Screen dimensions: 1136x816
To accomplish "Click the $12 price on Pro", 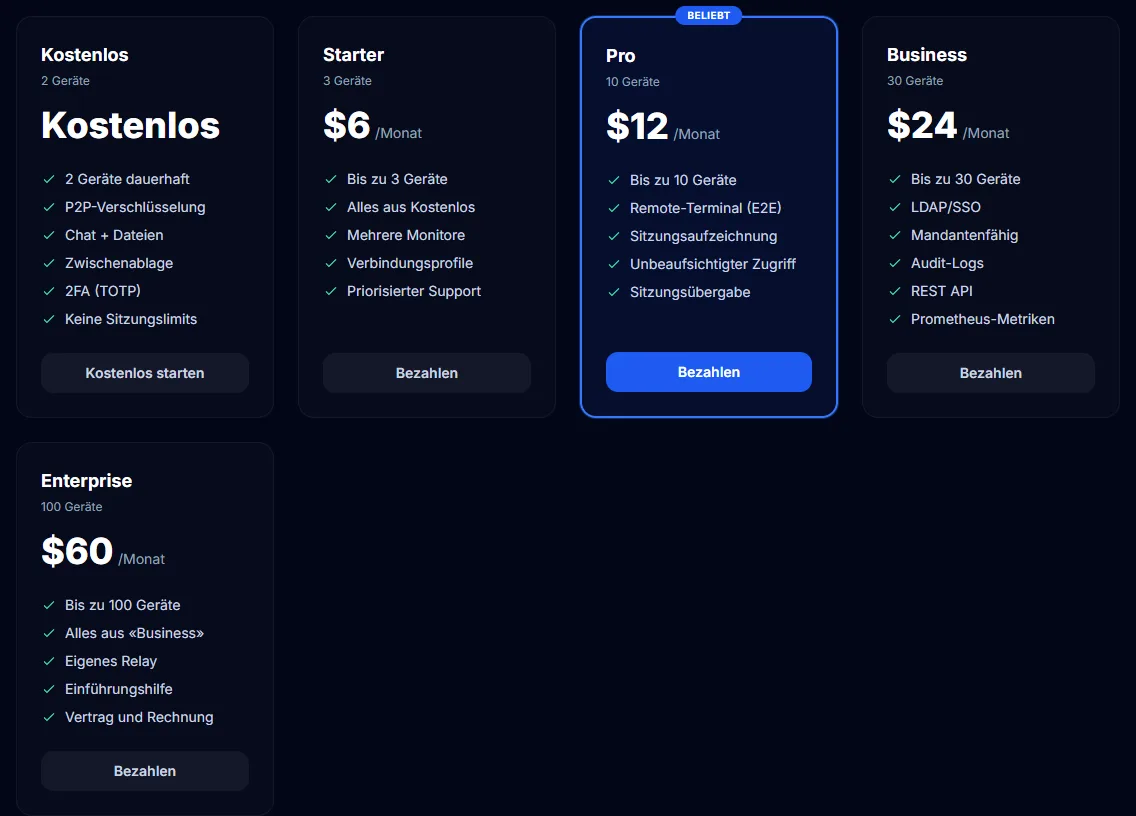I will click(638, 126).
